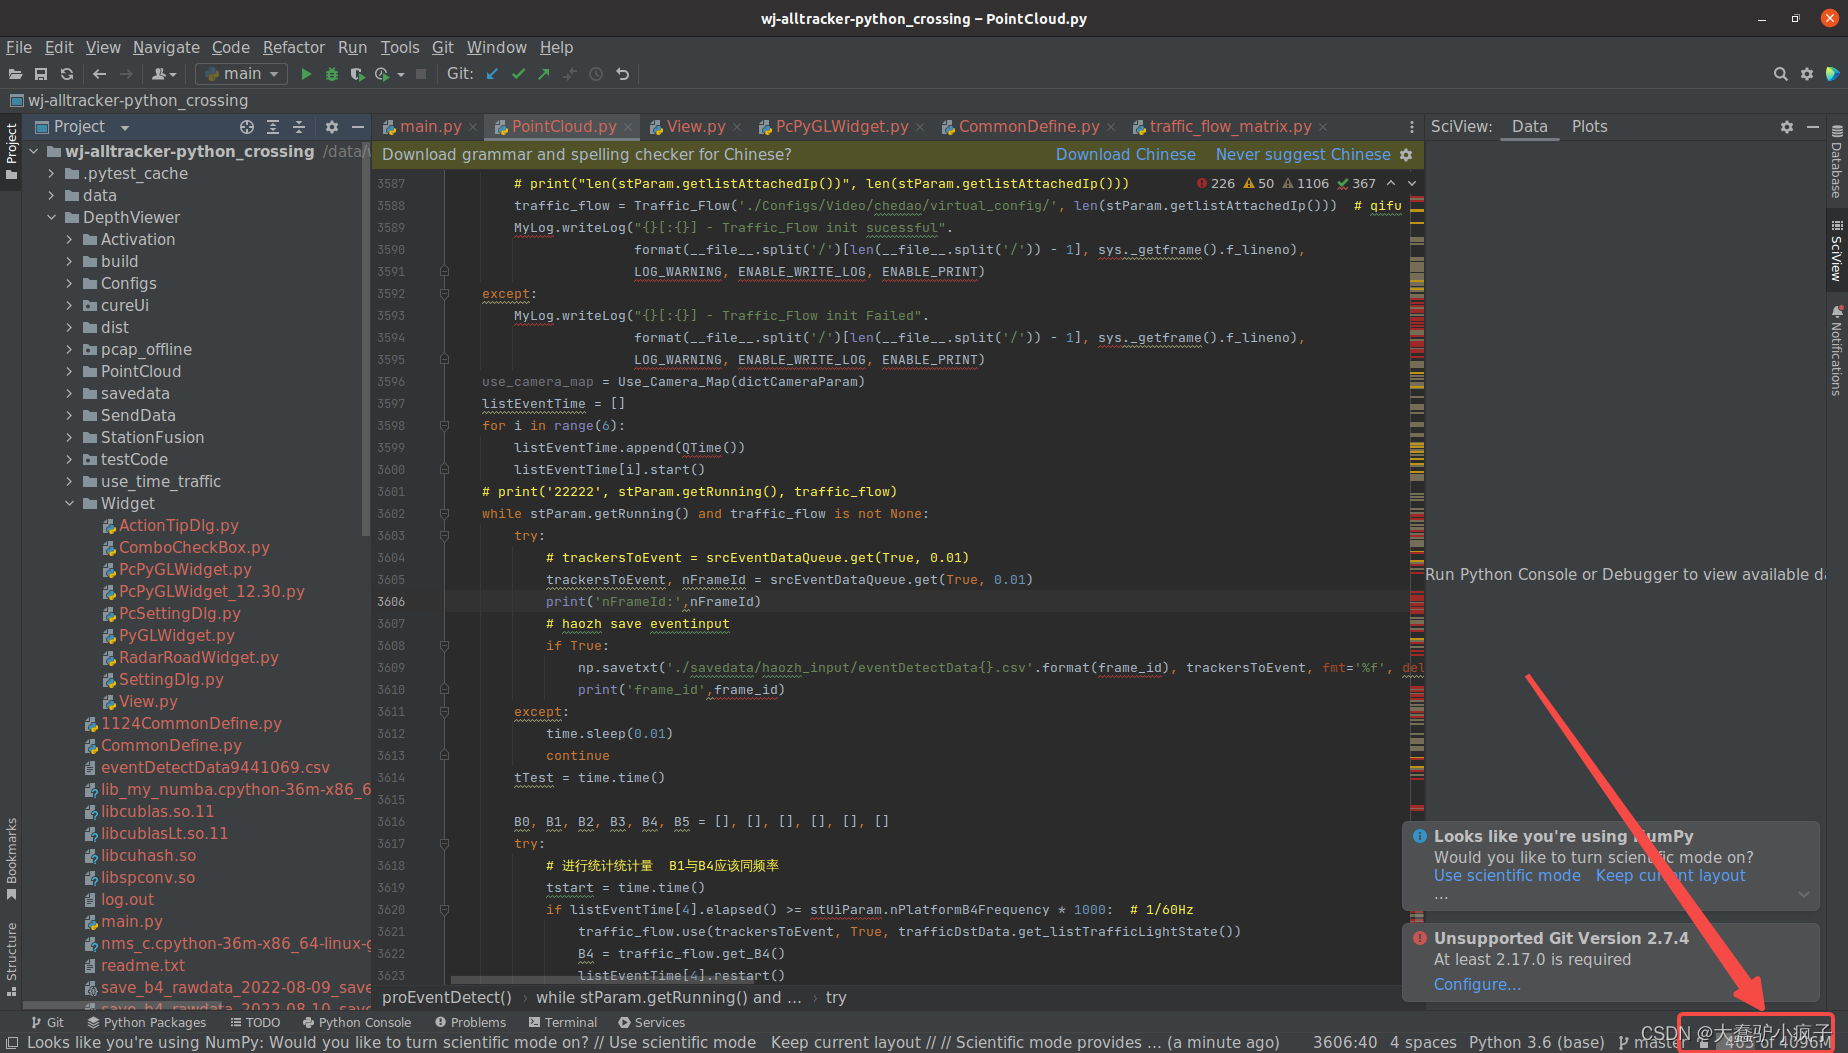Open main run configuration dropdown
This screenshot has width=1848, height=1053.
click(x=241, y=74)
